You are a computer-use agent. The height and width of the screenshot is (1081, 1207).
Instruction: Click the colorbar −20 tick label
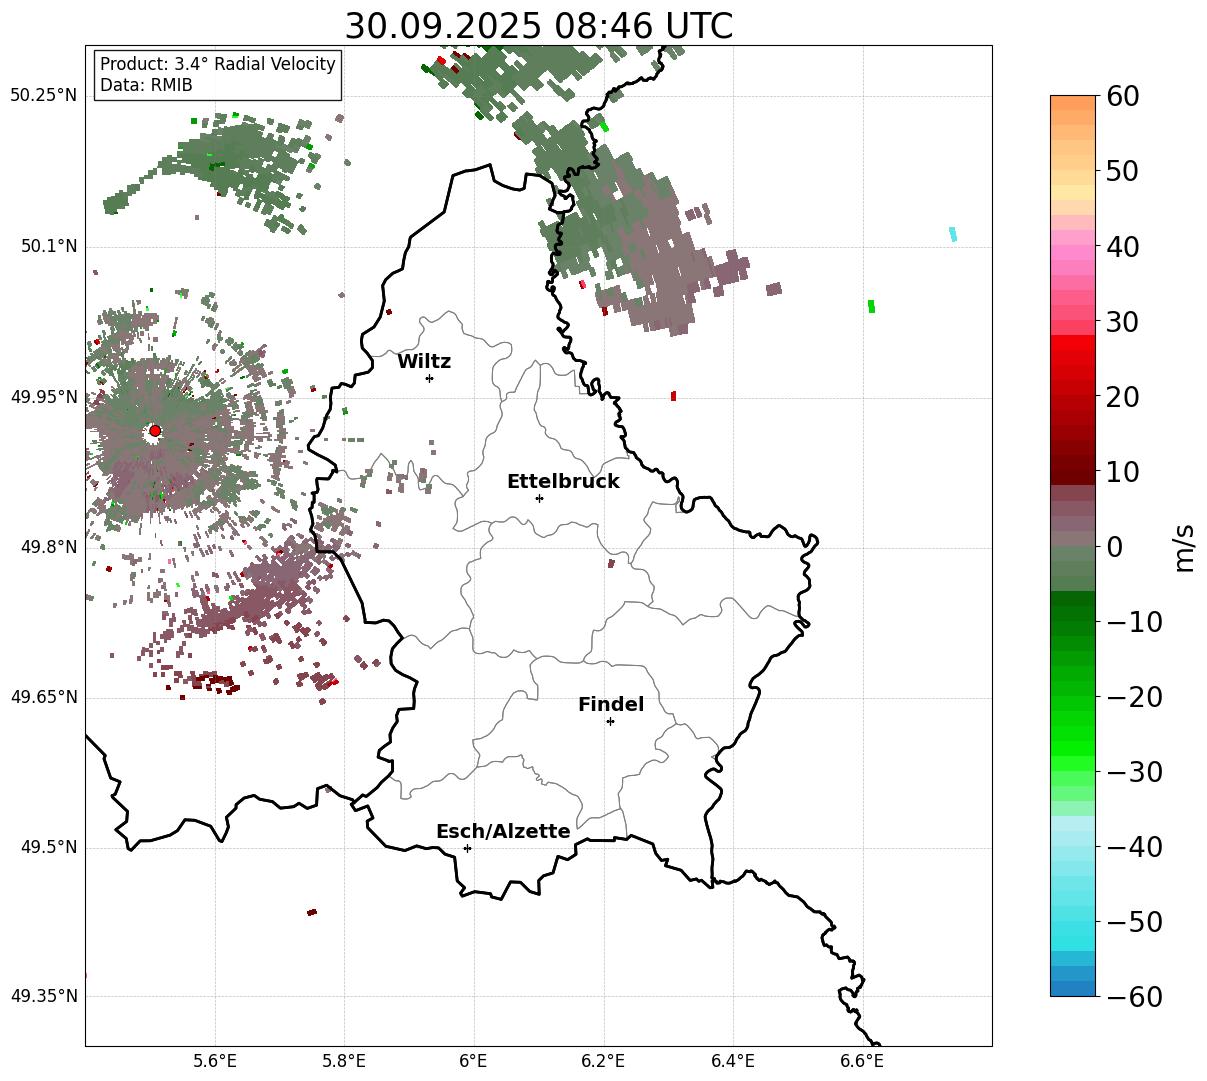(x=1134, y=697)
